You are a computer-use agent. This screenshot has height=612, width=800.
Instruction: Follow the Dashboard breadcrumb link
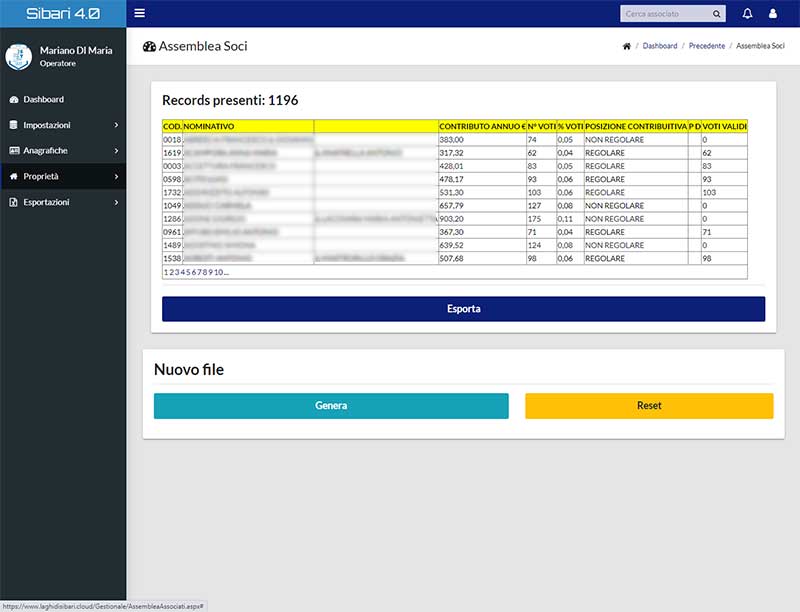point(660,46)
